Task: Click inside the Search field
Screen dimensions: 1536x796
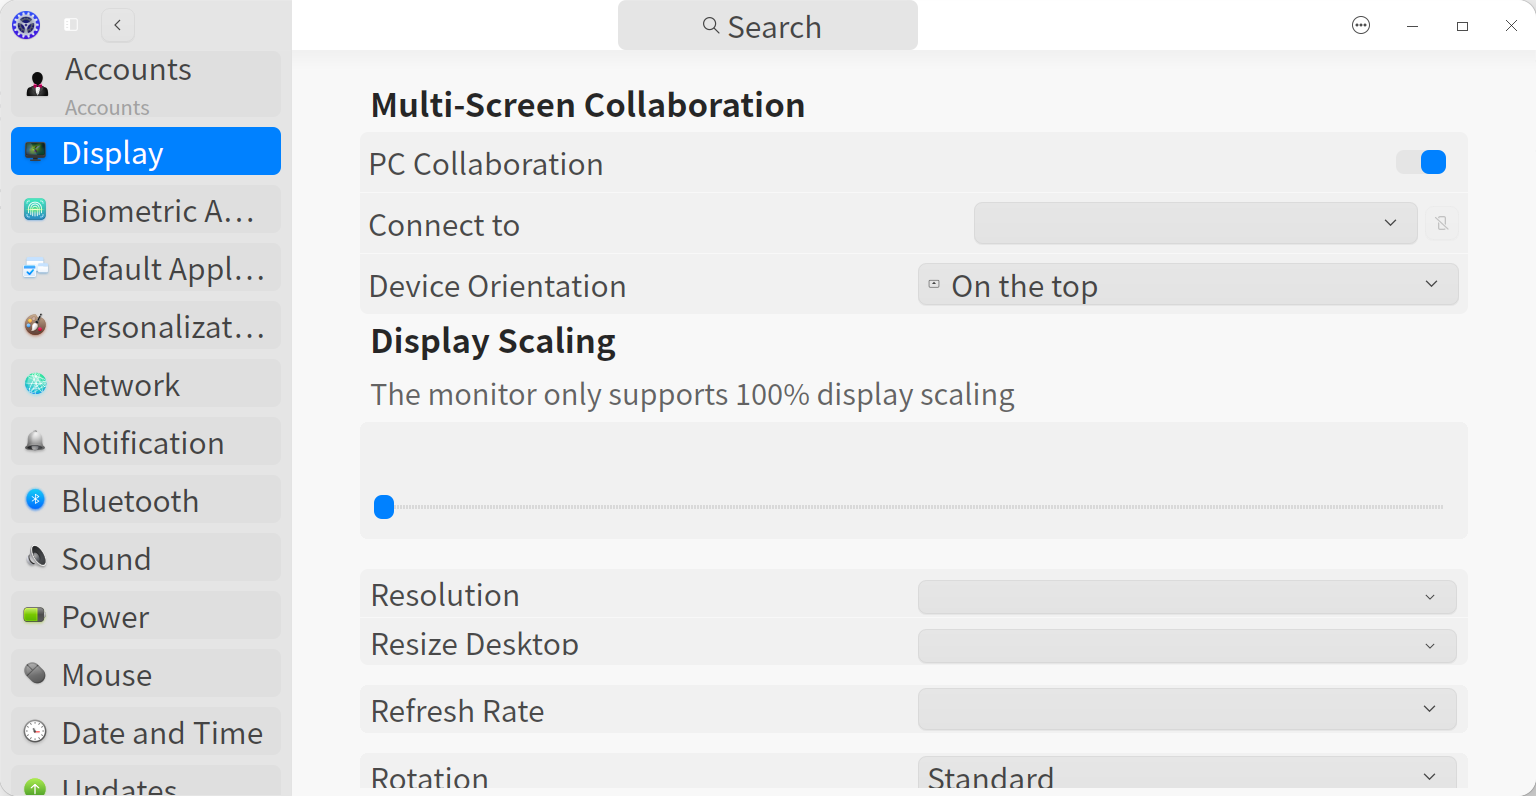Action: click(x=767, y=26)
